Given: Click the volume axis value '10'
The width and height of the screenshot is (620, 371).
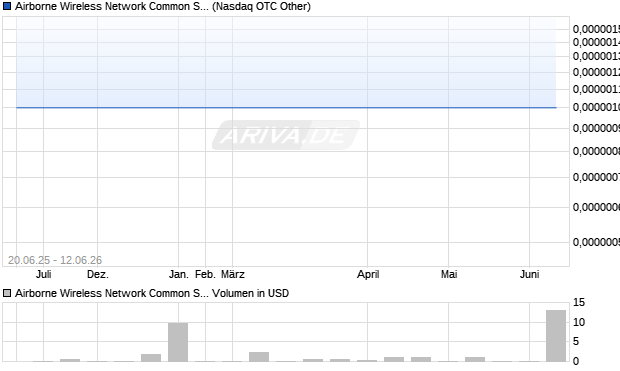Looking at the screenshot, I should pyautogui.click(x=579, y=322).
